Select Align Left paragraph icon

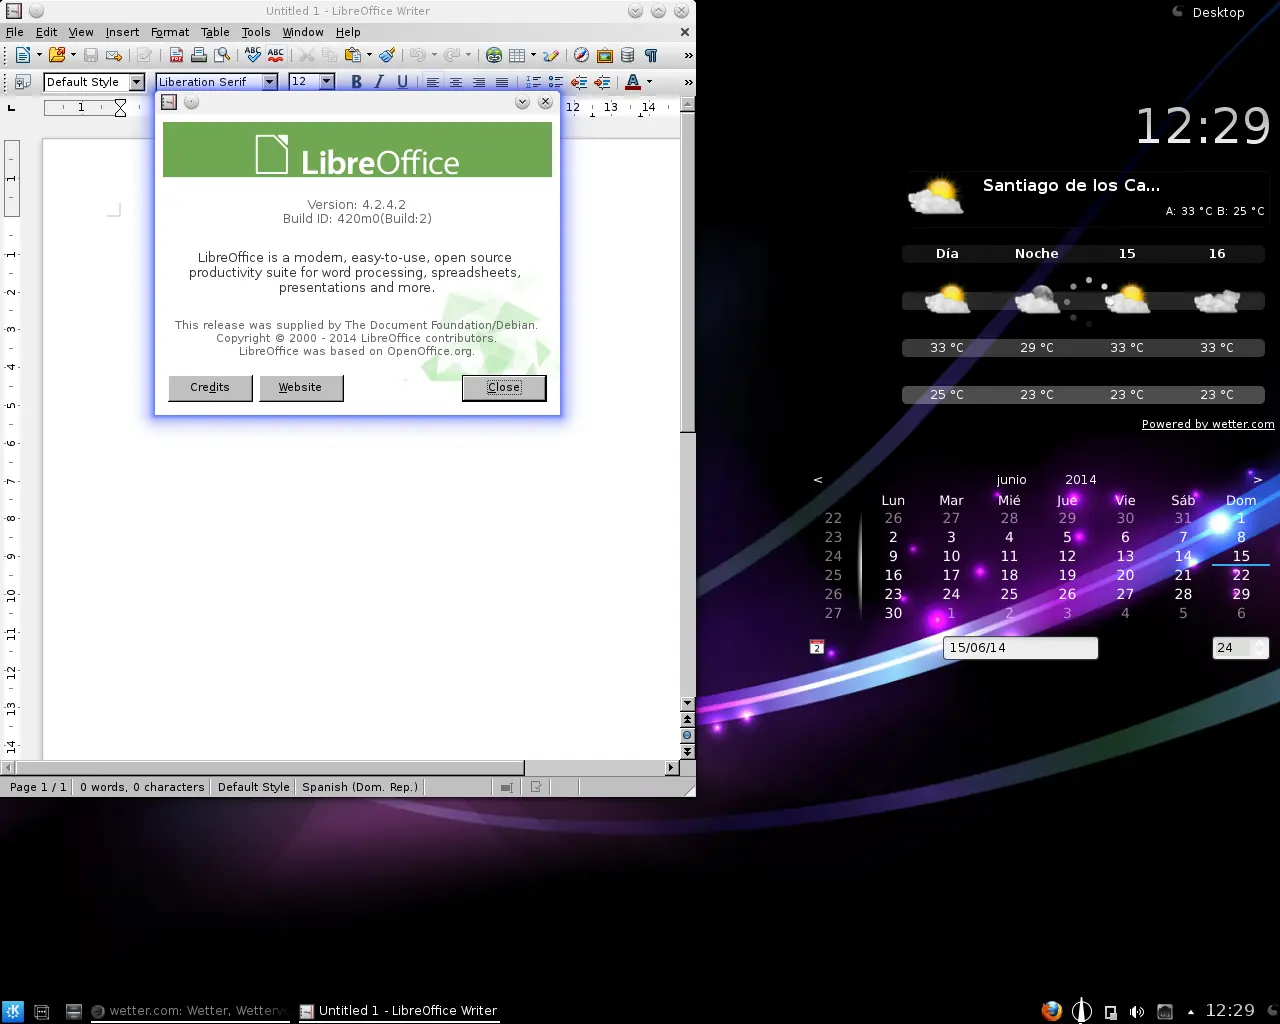(x=433, y=82)
